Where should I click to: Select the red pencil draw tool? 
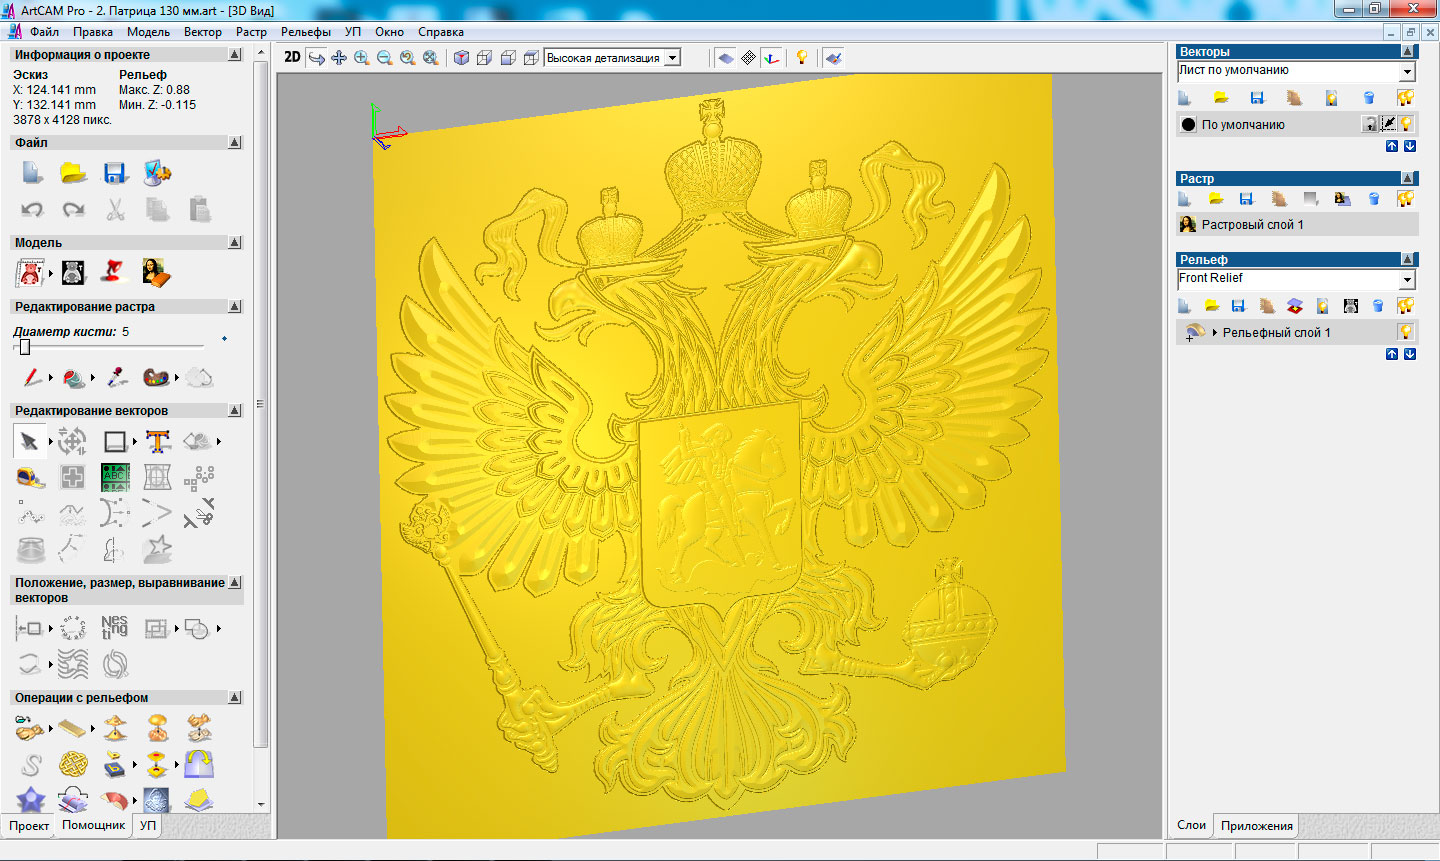tap(32, 377)
